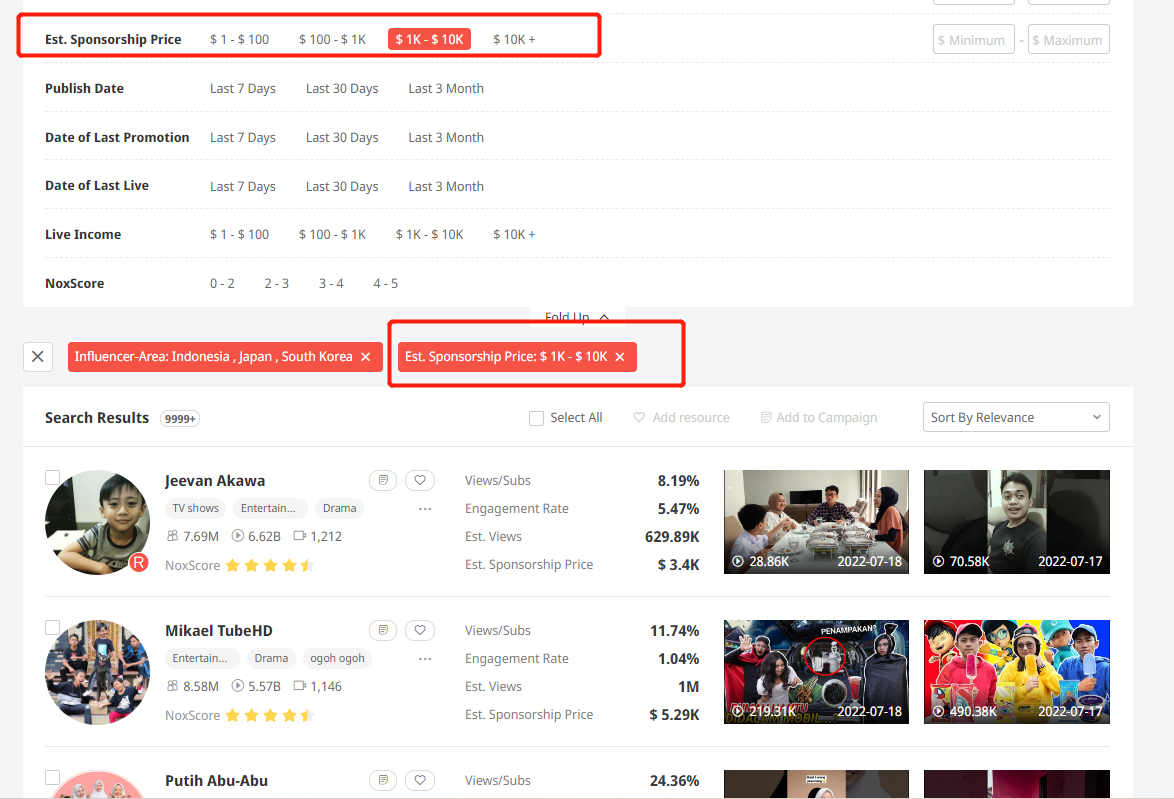Open Jeevan Akawa video dated 2022-07-18
This screenshot has width=1174, height=799.
tap(816, 522)
